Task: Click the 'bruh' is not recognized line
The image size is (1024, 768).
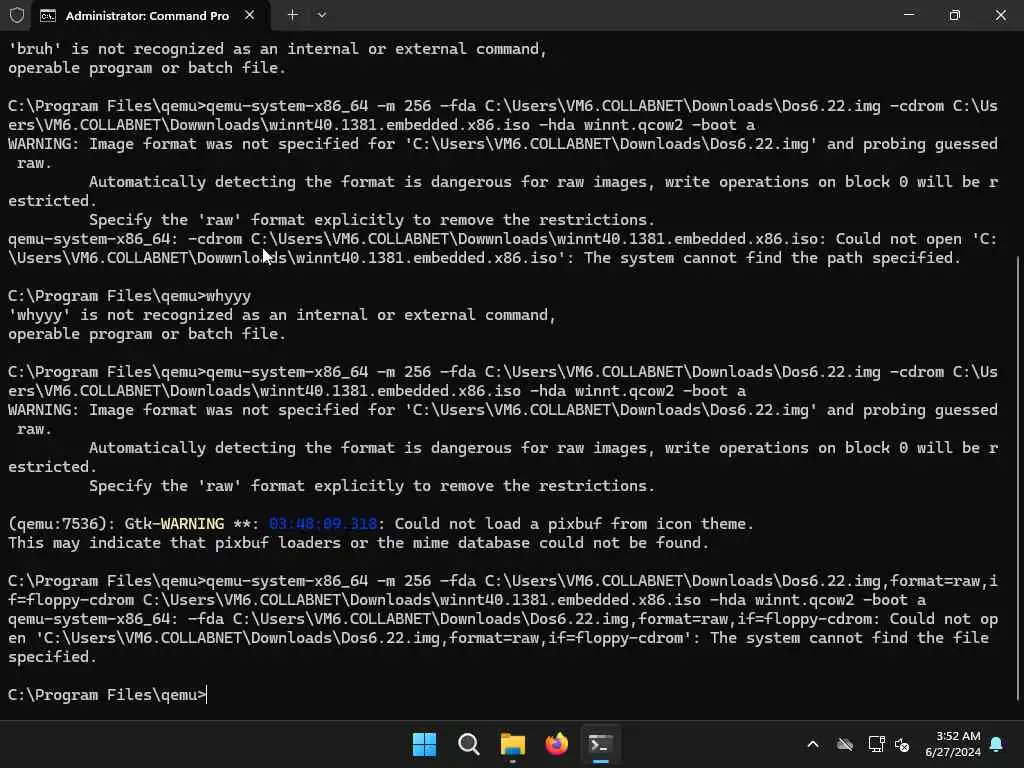Action: tap(278, 49)
